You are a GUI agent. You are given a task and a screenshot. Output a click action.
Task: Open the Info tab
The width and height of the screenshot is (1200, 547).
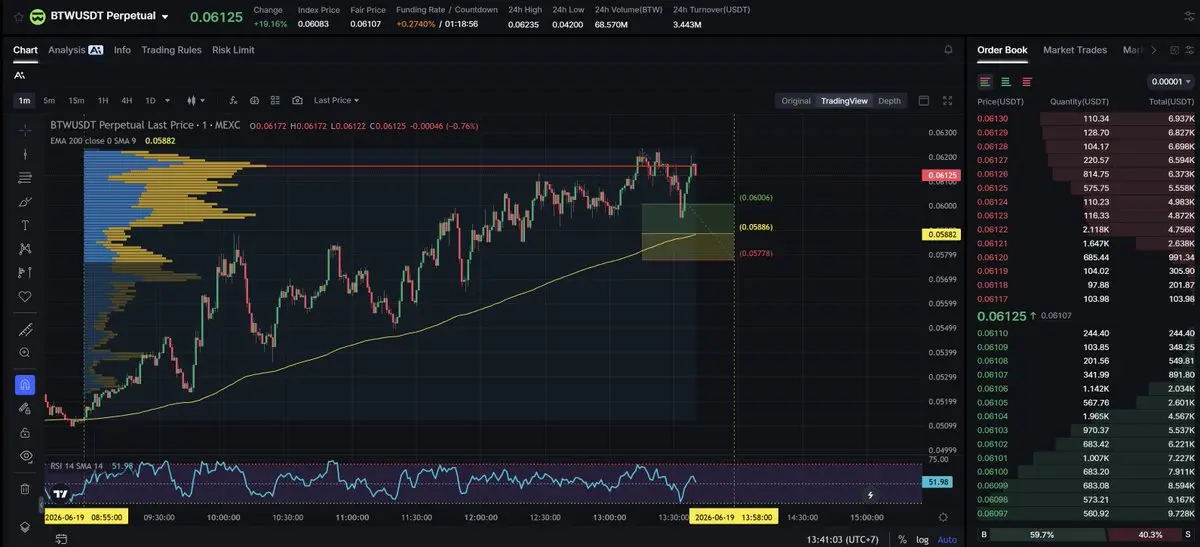(x=122, y=50)
